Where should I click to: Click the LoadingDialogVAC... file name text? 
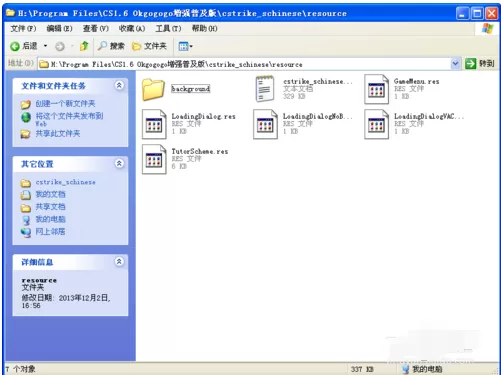pos(429,116)
